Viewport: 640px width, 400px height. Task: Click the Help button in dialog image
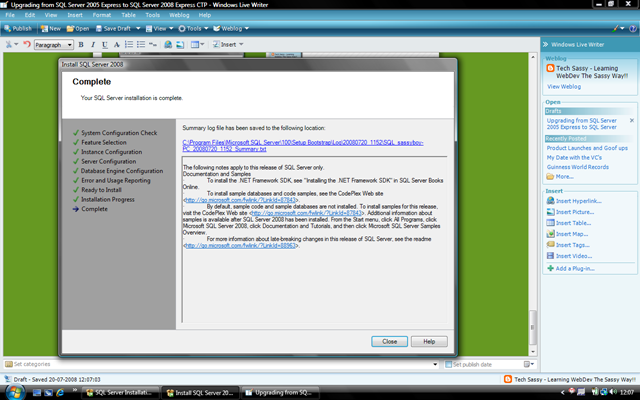coord(429,342)
